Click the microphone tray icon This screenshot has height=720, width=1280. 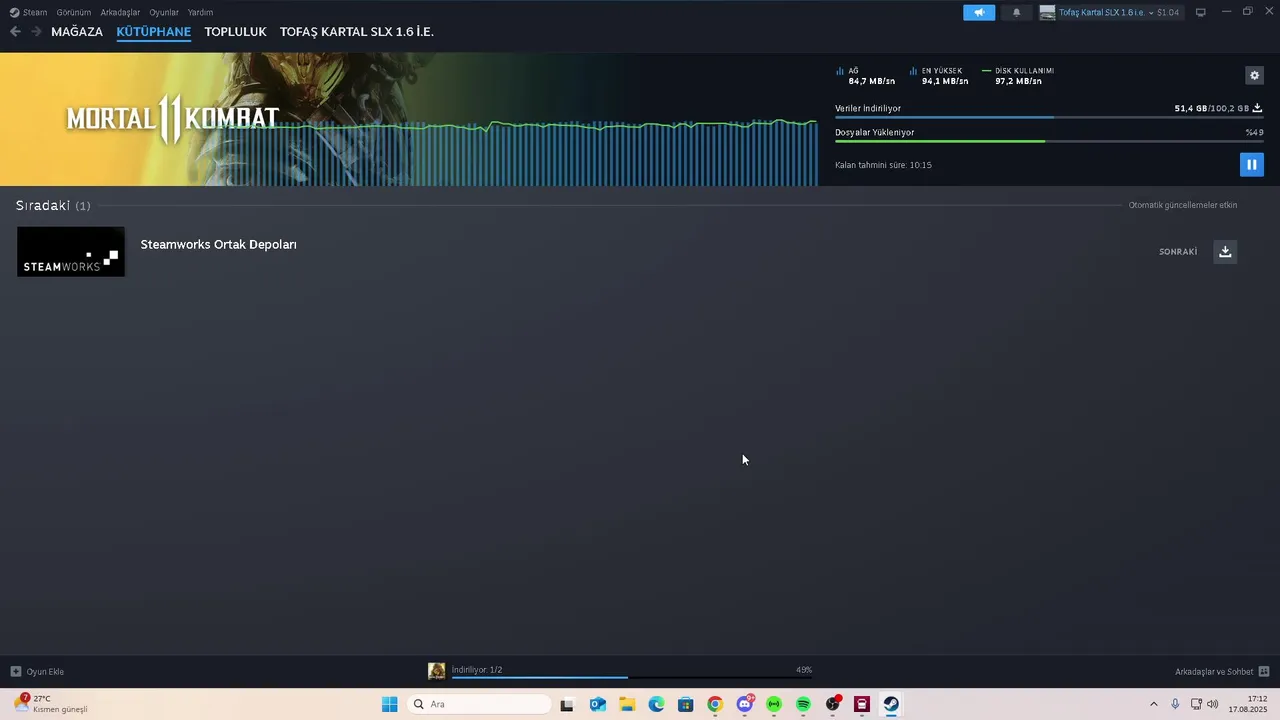click(1175, 705)
